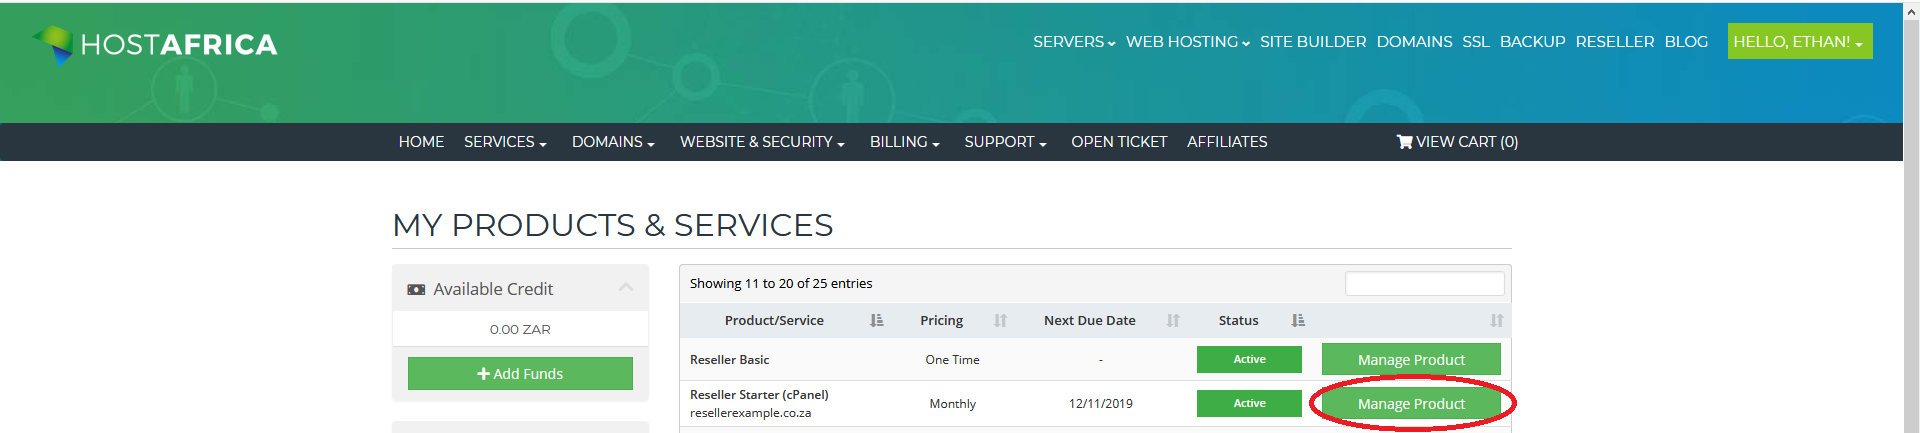Click the One Time pricing cell
Image resolution: width=1920 pixels, height=433 pixels.
click(x=952, y=360)
